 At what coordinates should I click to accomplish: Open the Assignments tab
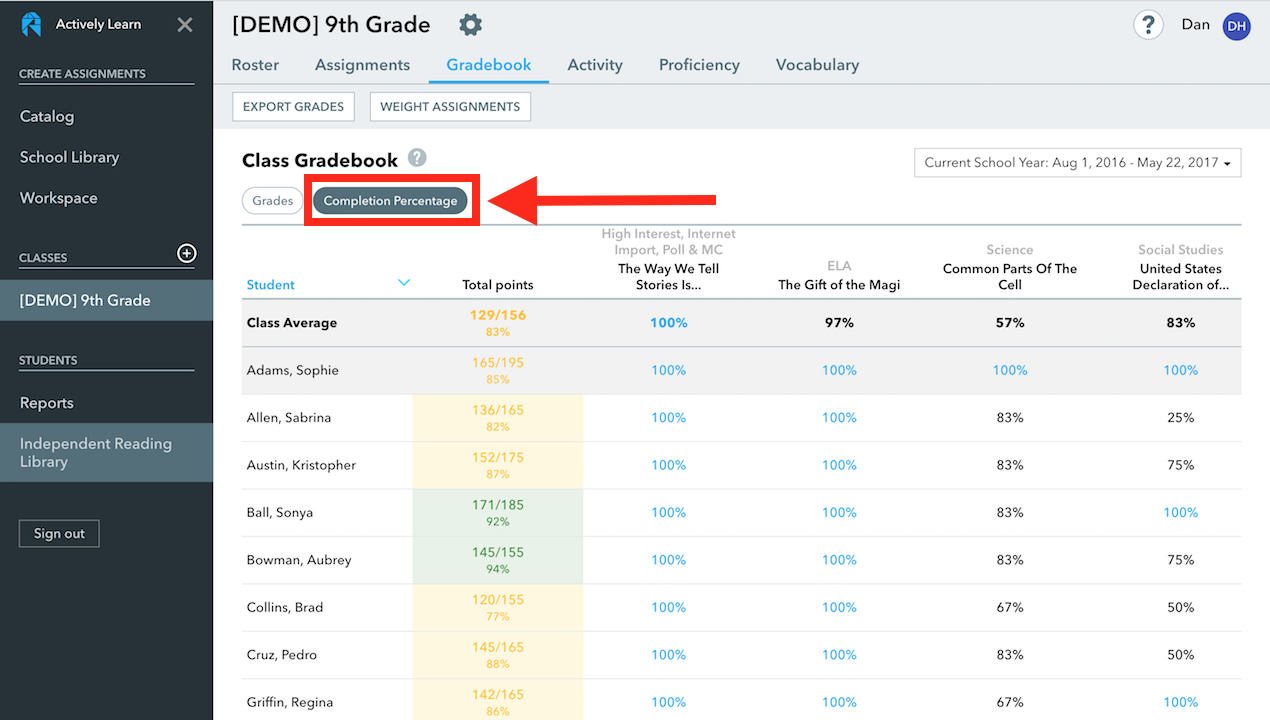point(362,65)
